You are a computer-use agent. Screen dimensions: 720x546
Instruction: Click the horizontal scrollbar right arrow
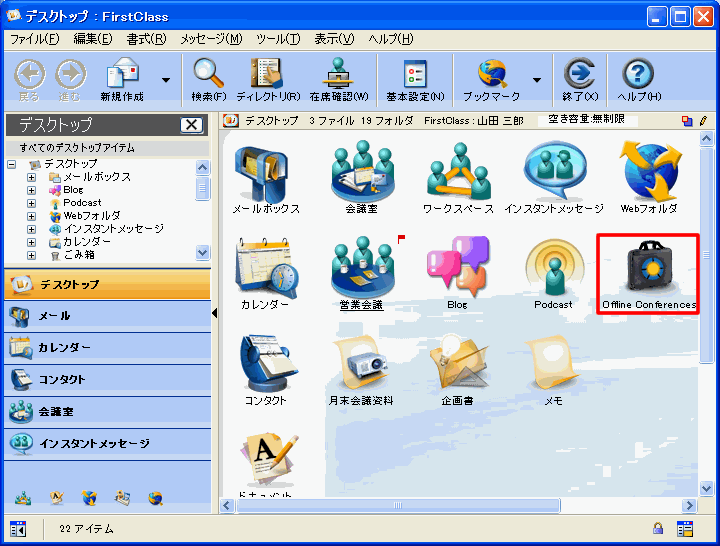coord(692,505)
